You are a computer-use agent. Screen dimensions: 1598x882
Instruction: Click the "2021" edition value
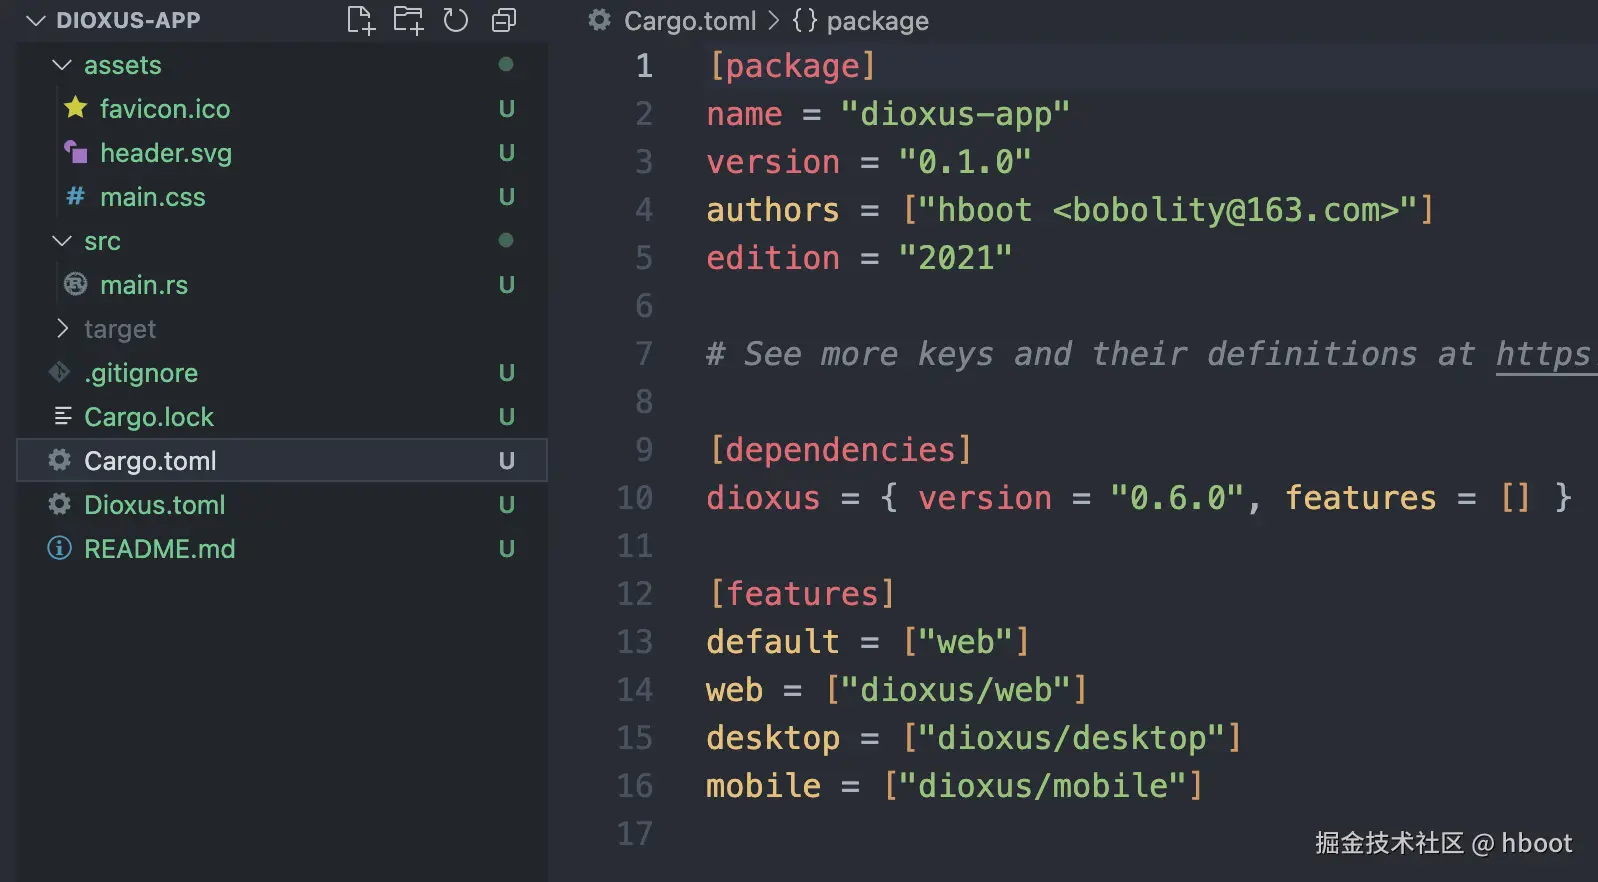[x=955, y=258]
